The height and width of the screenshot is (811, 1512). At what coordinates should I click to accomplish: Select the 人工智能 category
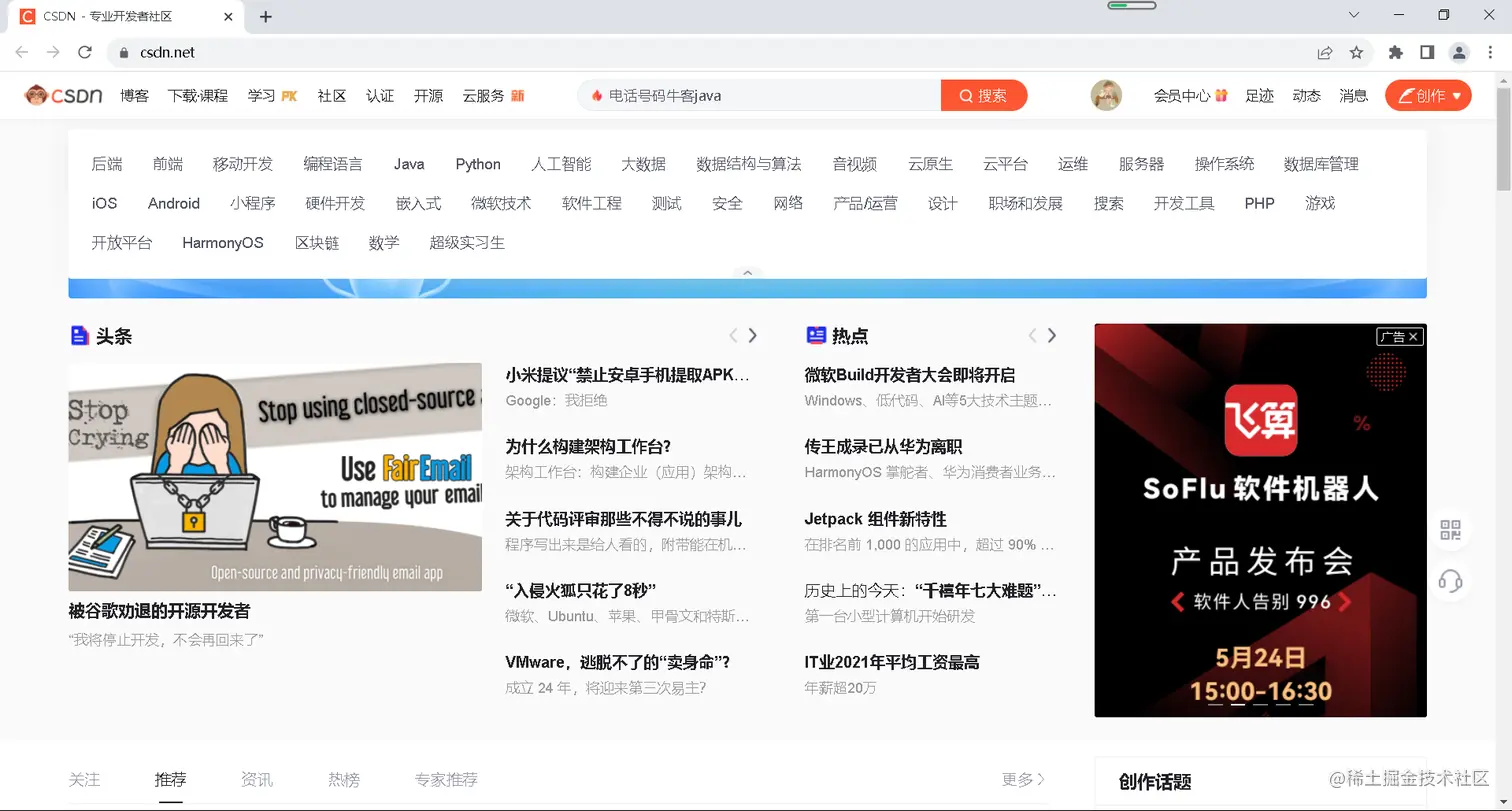(x=561, y=164)
